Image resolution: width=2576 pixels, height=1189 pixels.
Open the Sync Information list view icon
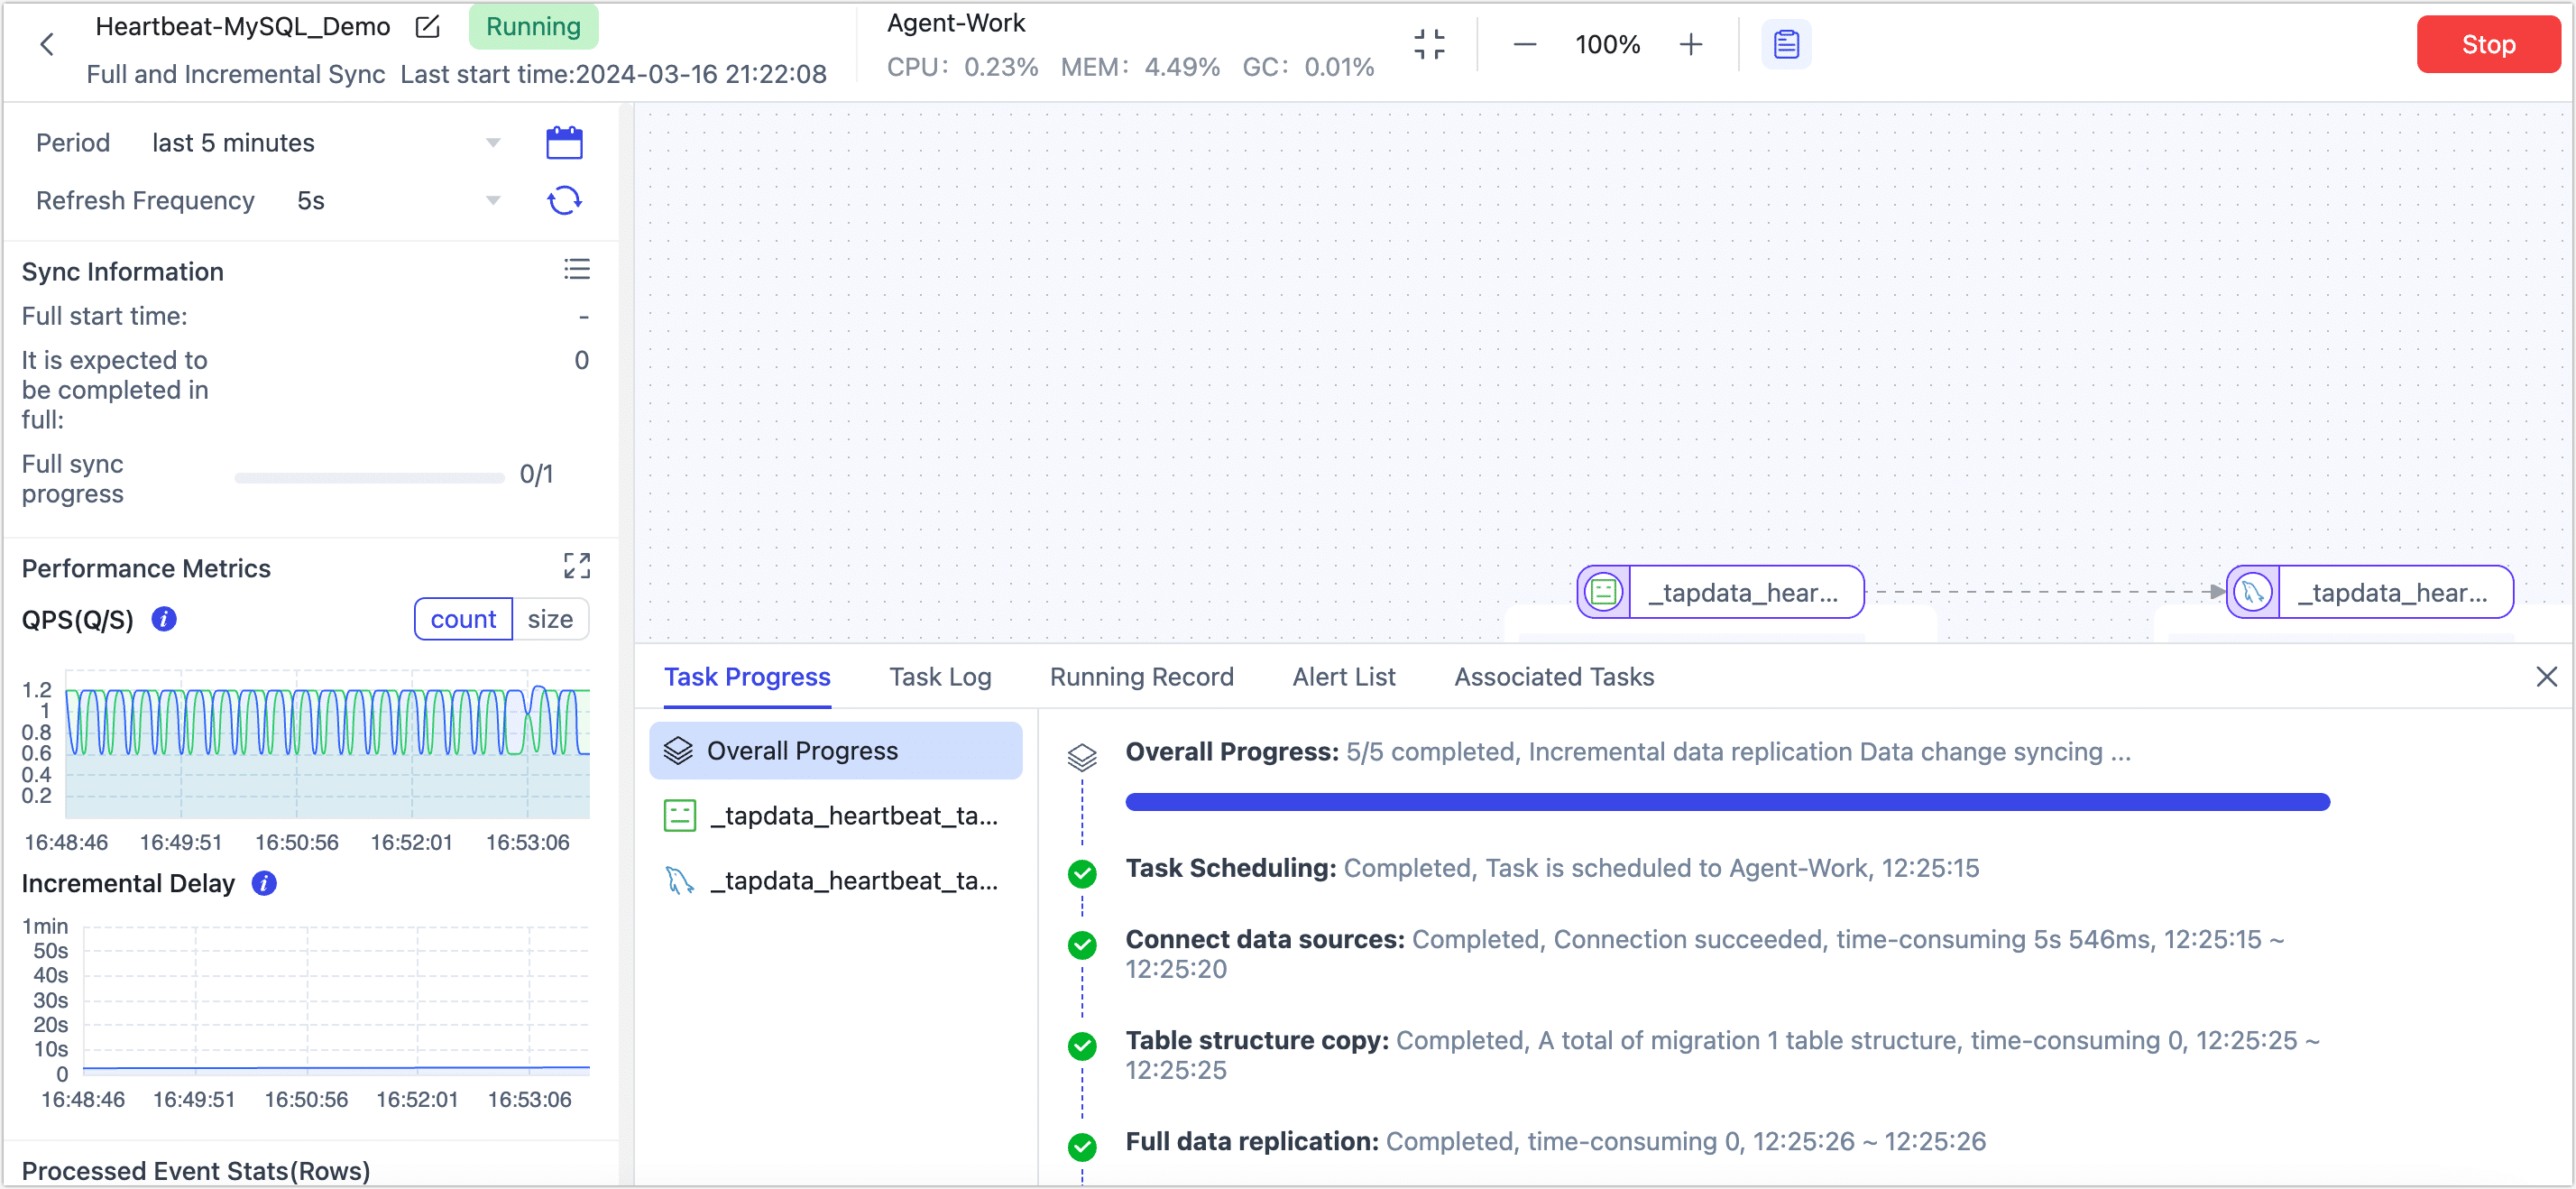click(577, 270)
